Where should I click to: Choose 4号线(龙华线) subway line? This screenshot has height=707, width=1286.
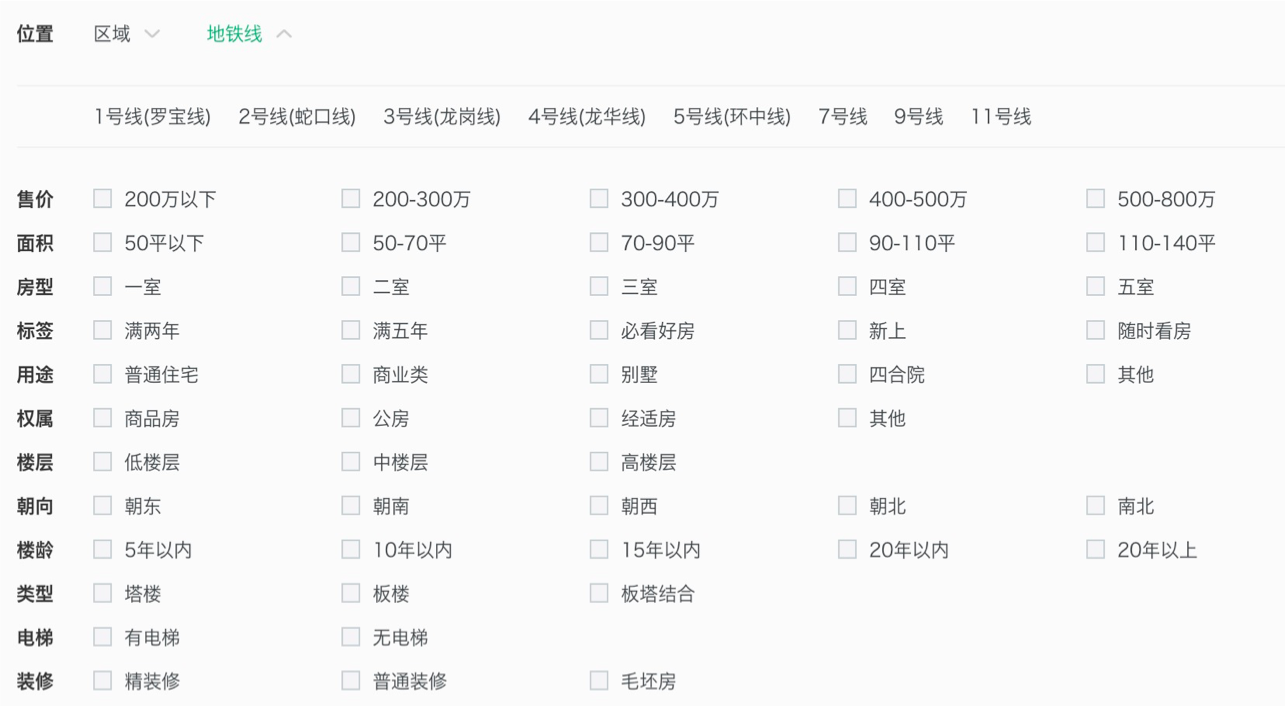pyautogui.click(x=587, y=117)
